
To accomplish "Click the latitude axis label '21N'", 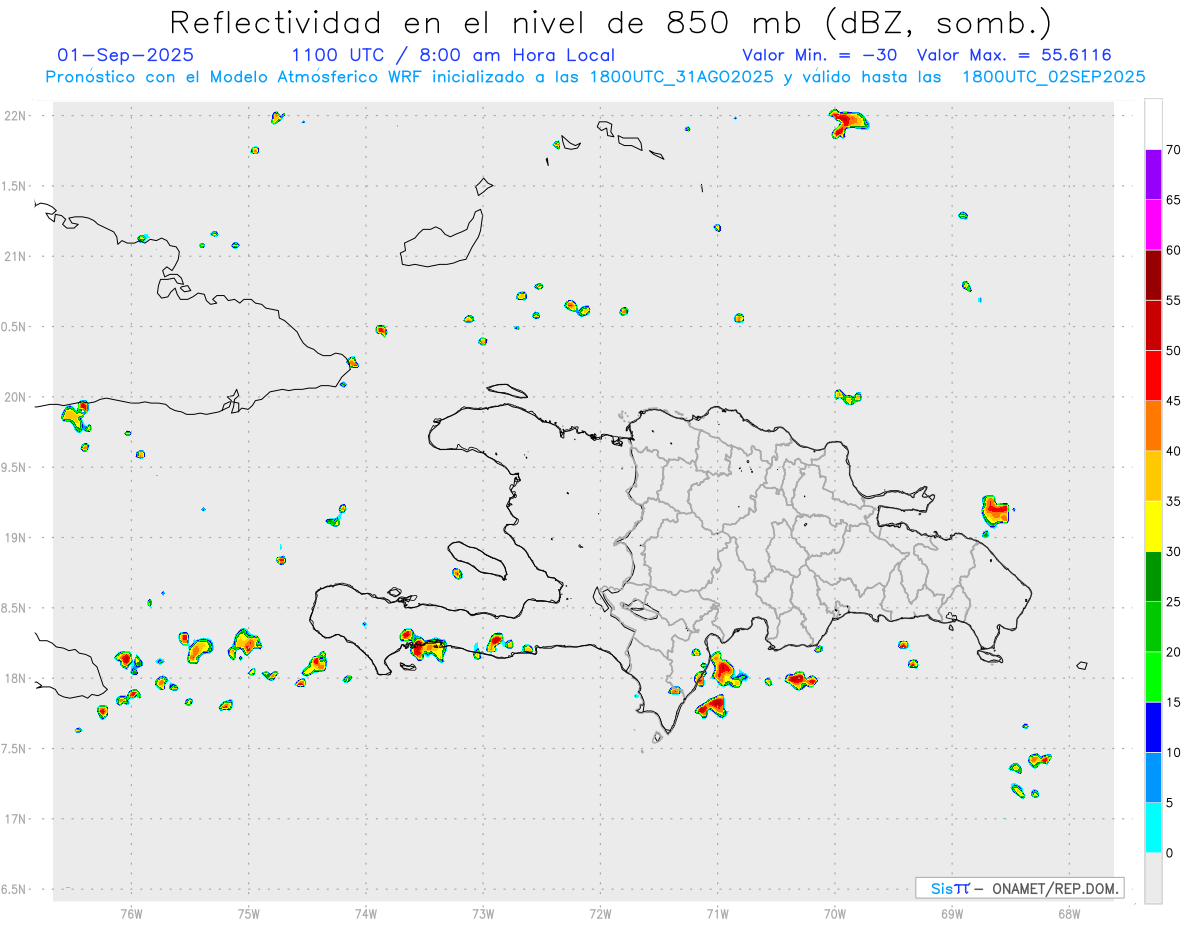I will (17, 256).
